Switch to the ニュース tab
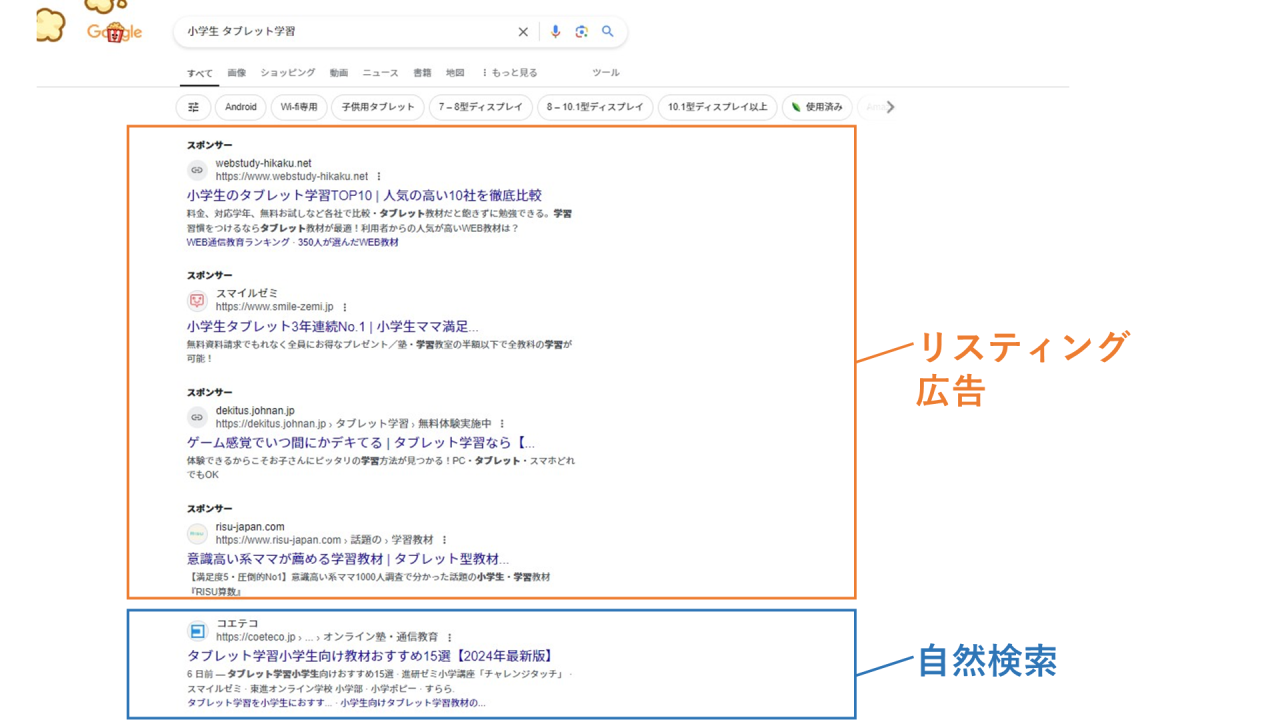Screen dimensions: 1280x720 pos(380,73)
